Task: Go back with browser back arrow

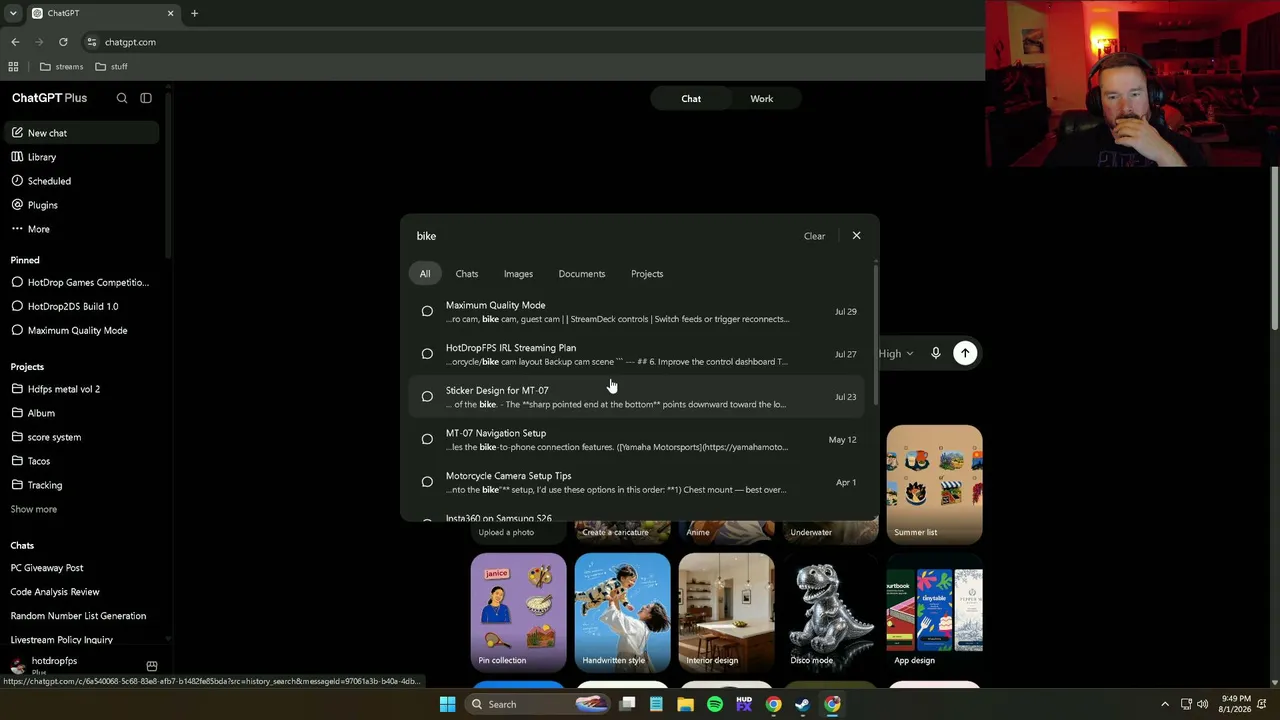Action: (x=15, y=42)
